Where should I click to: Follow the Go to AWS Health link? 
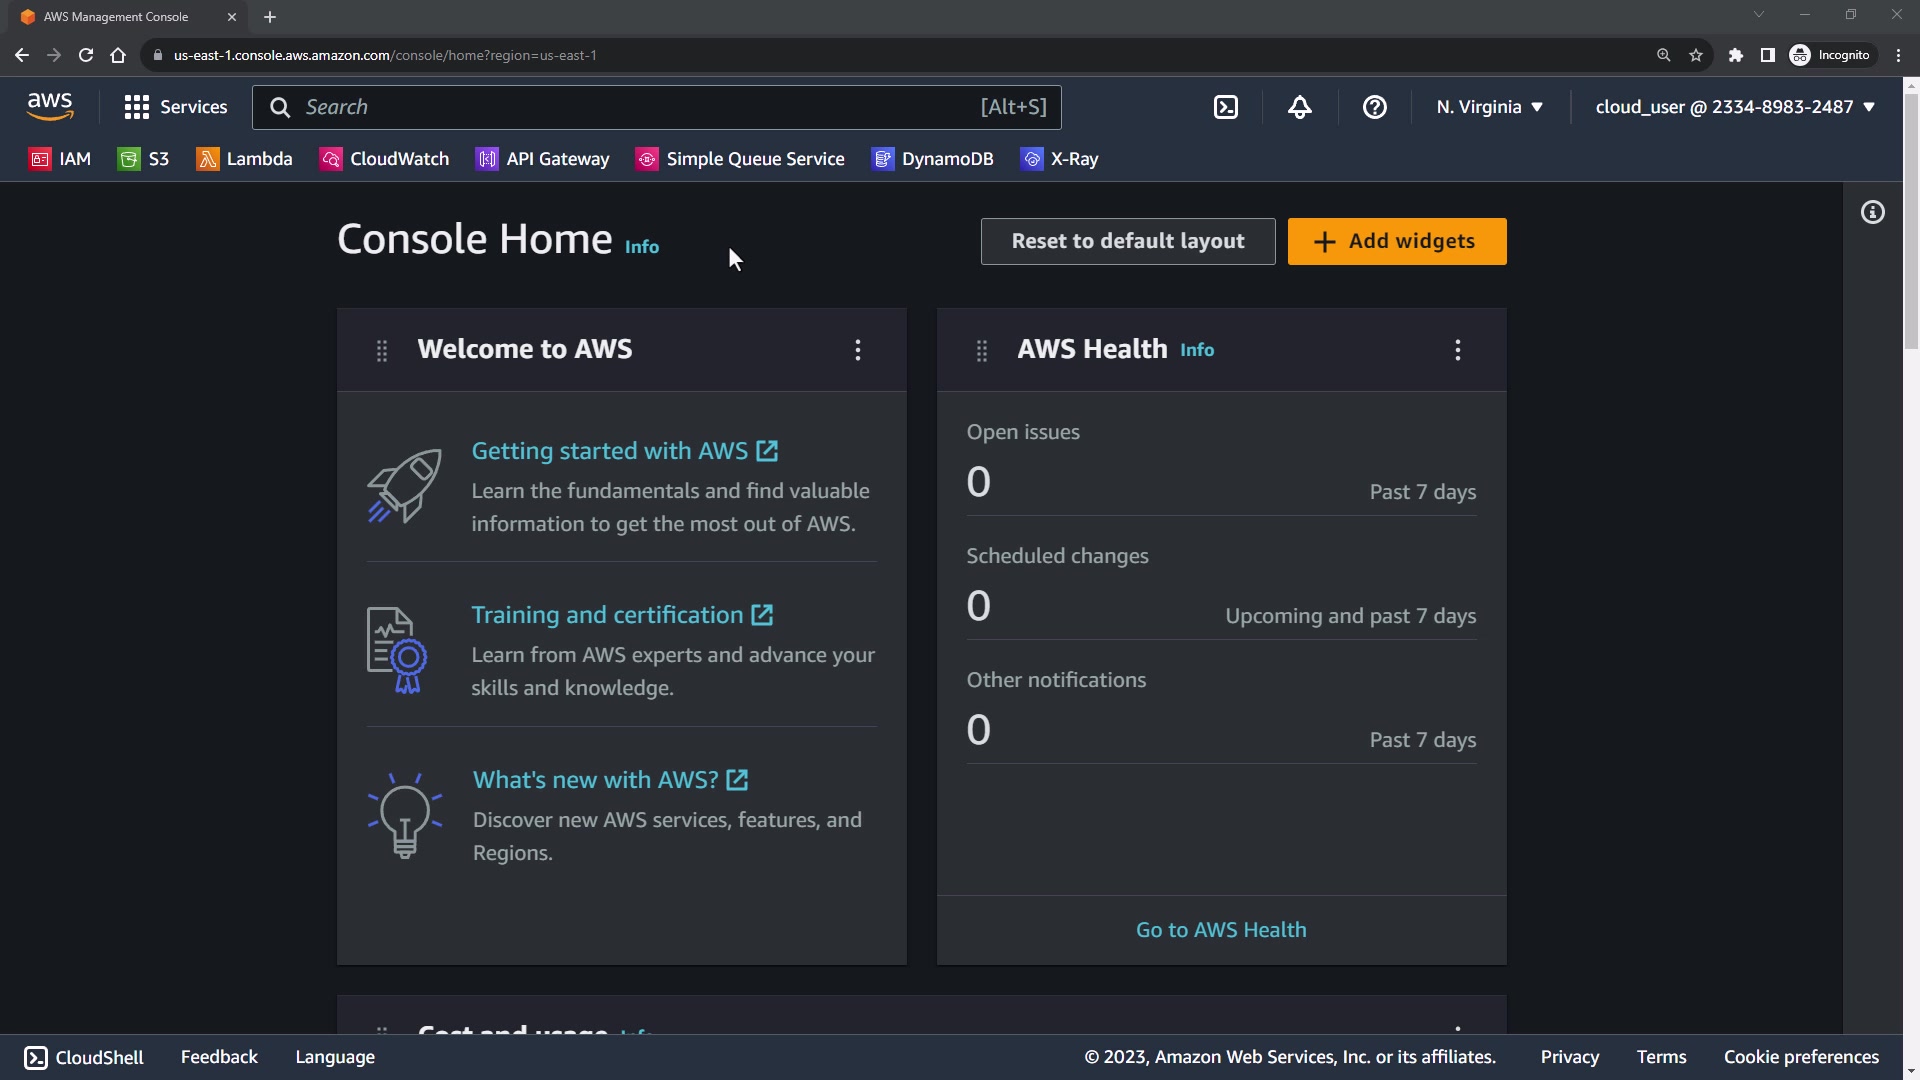click(x=1221, y=930)
